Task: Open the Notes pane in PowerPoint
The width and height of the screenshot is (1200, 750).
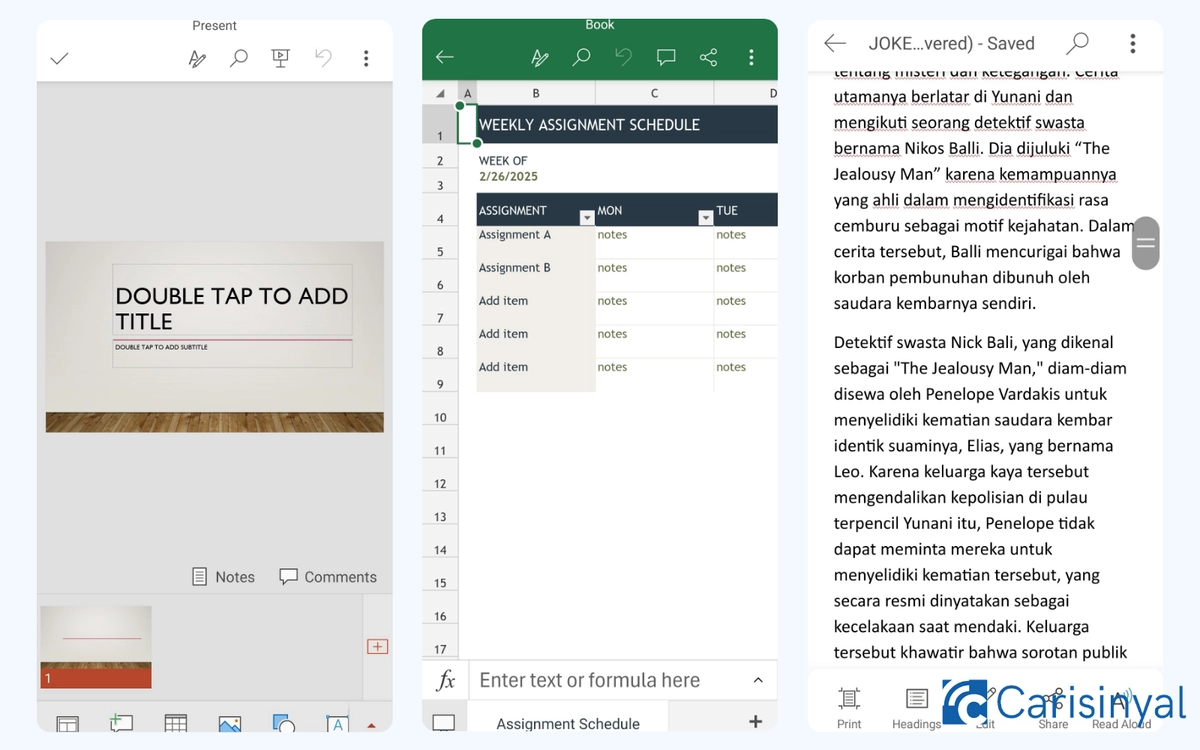Action: [223, 577]
